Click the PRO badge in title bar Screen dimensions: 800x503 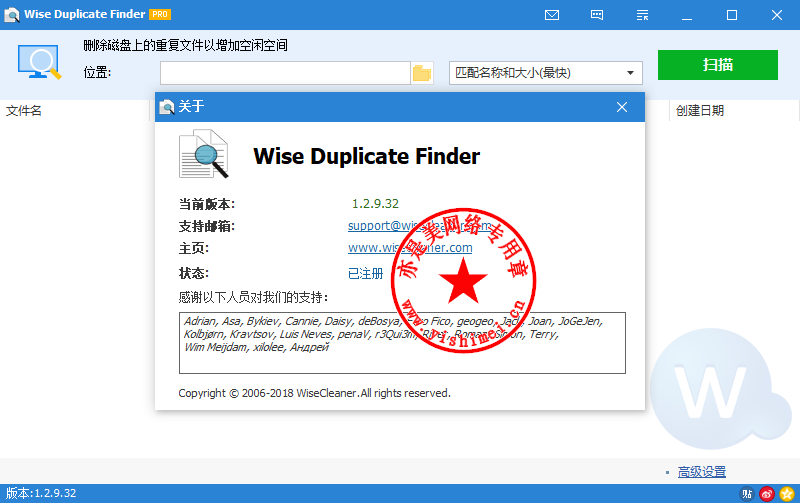[160, 14]
